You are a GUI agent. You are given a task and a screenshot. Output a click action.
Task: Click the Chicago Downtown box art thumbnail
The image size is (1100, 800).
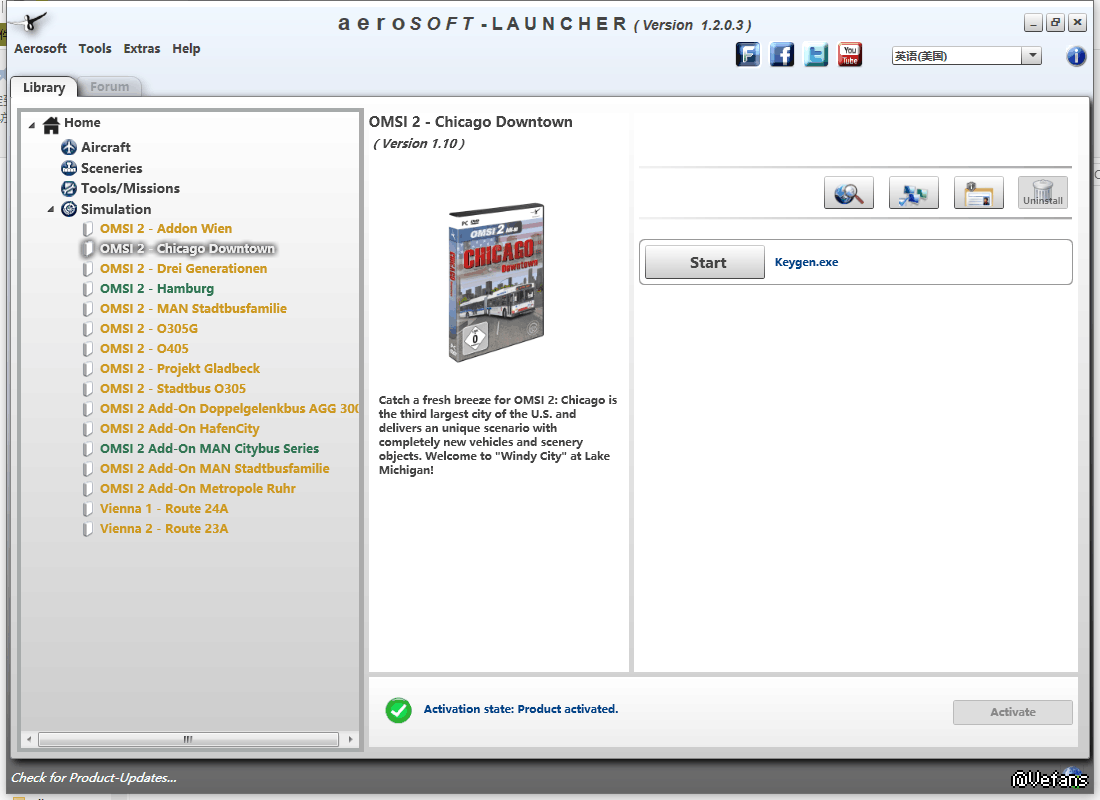tap(497, 283)
